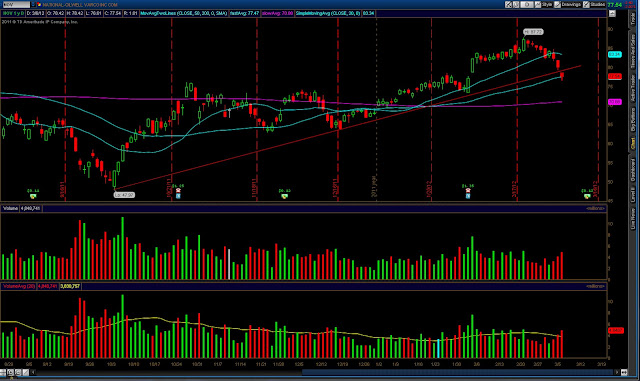Open the Level II side tab
Screen dimensions: 640x381
point(633,196)
